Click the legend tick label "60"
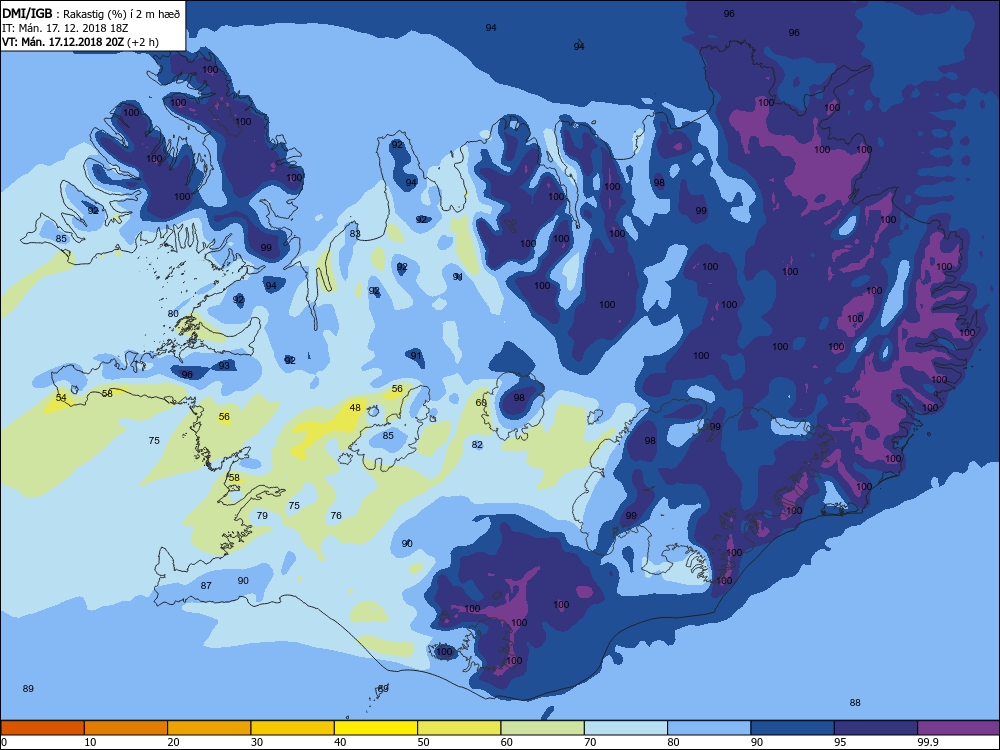Image resolution: width=1000 pixels, height=750 pixels. [x=507, y=742]
